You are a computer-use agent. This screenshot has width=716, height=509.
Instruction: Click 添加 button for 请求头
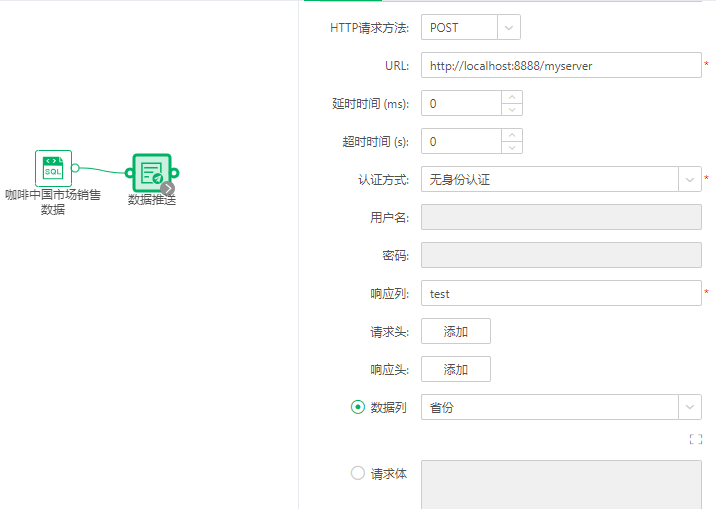[x=455, y=331]
